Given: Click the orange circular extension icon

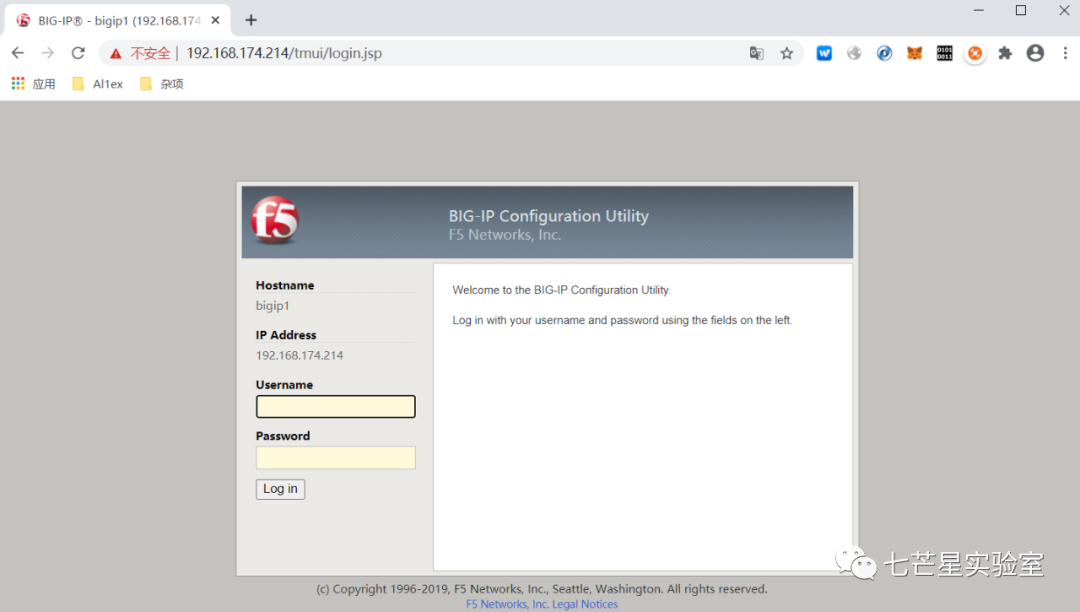Looking at the screenshot, I should [975, 53].
